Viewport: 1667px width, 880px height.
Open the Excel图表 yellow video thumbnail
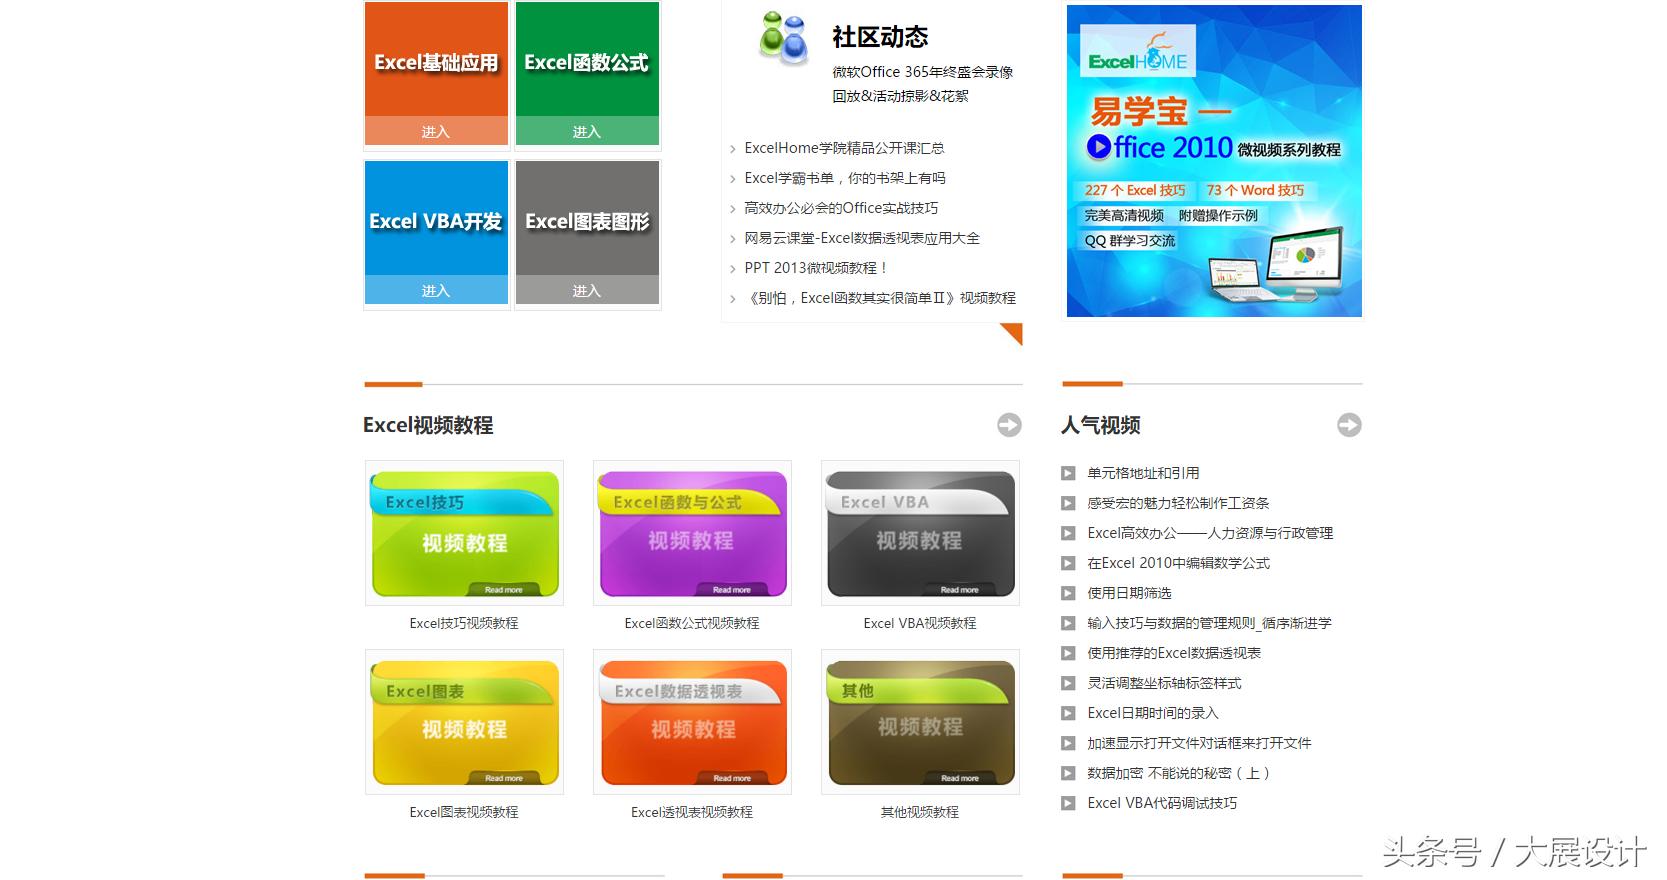point(464,722)
